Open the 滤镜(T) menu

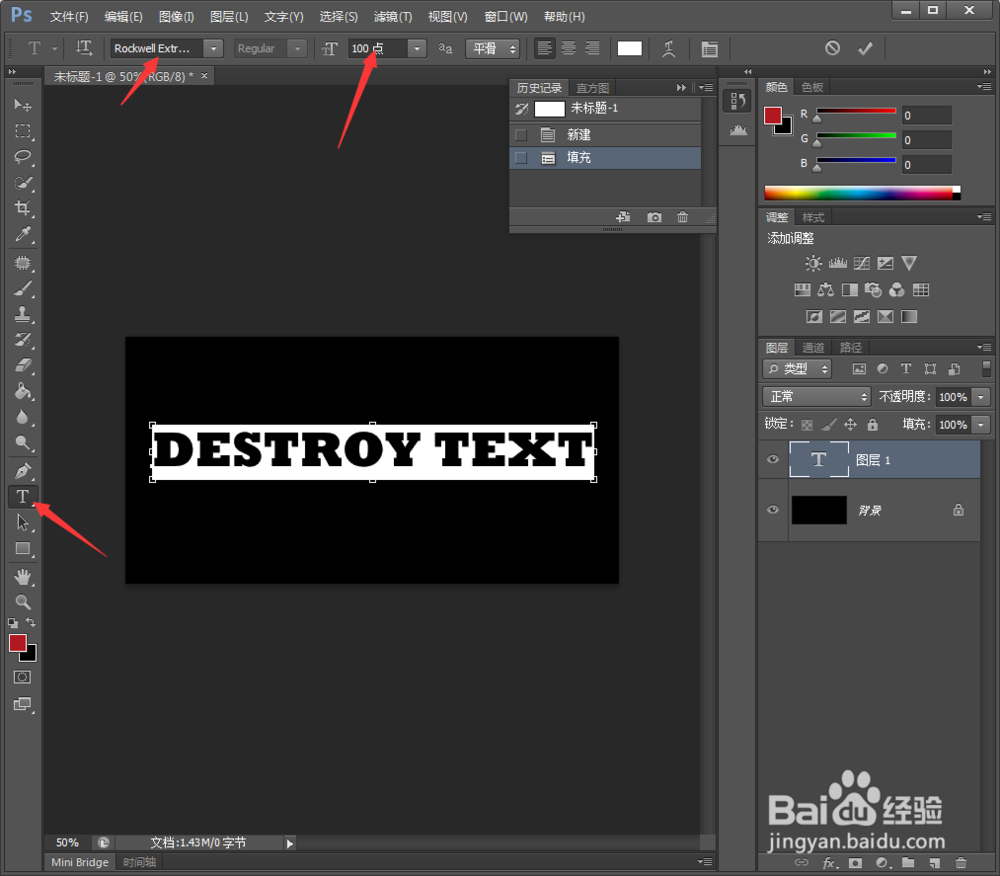(x=393, y=17)
